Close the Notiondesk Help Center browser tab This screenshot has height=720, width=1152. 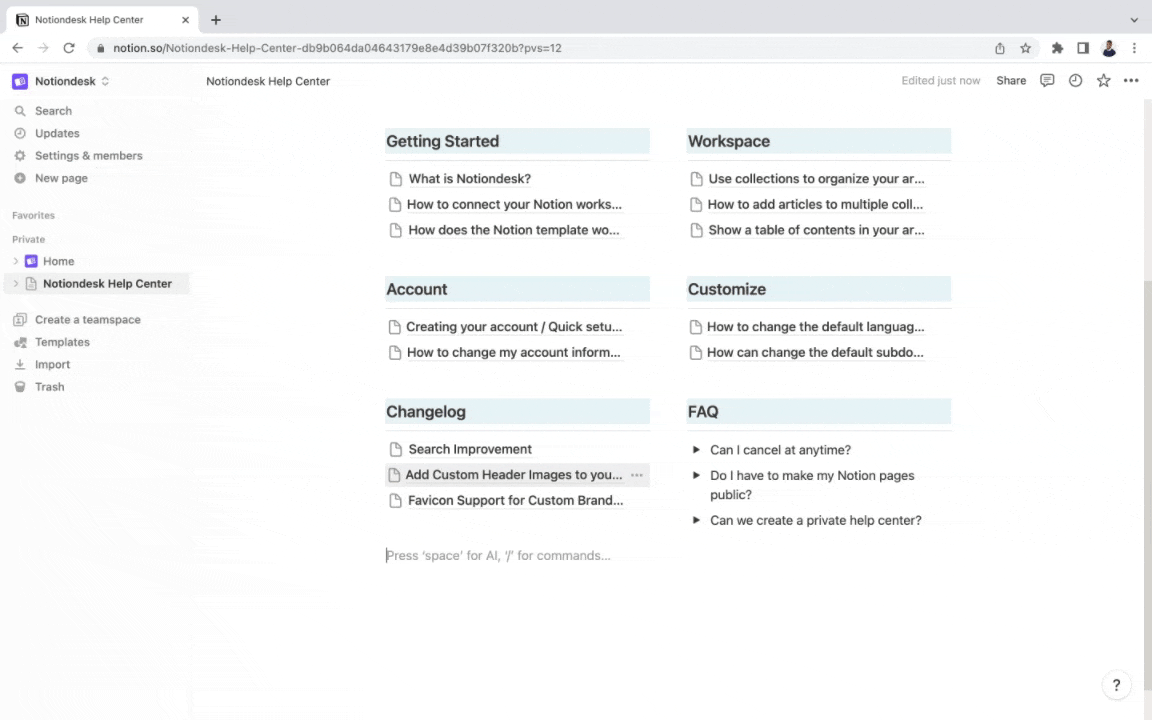click(185, 20)
